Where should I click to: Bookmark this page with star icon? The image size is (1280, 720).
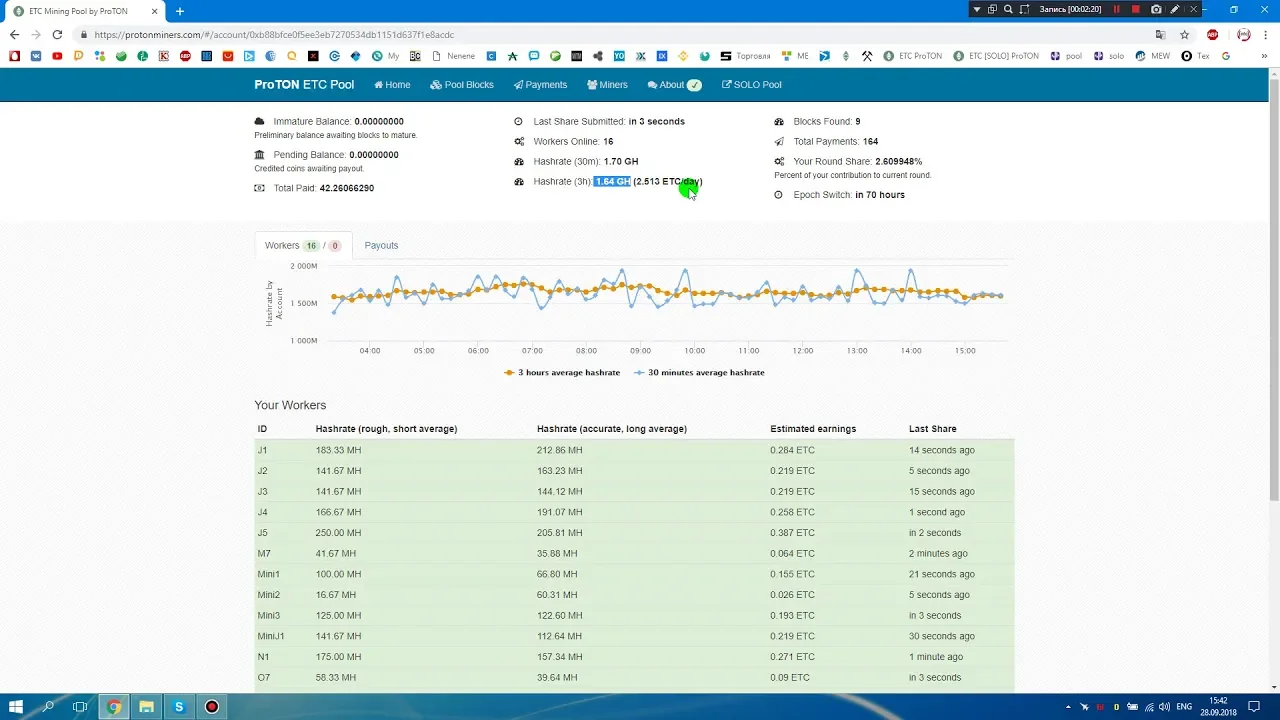tap(1184, 34)
